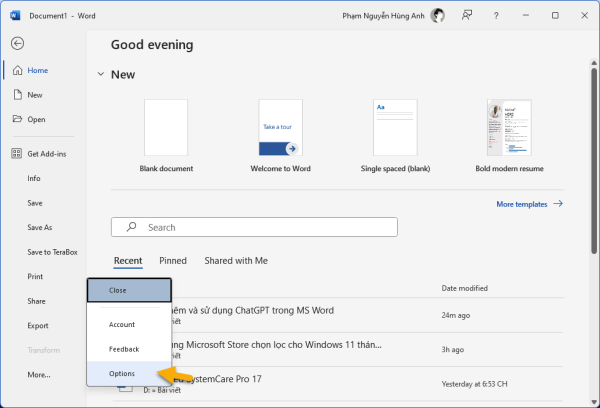Open the Welcome to Word tour template
Screen dimensions: 600x408
coord(280,127)
